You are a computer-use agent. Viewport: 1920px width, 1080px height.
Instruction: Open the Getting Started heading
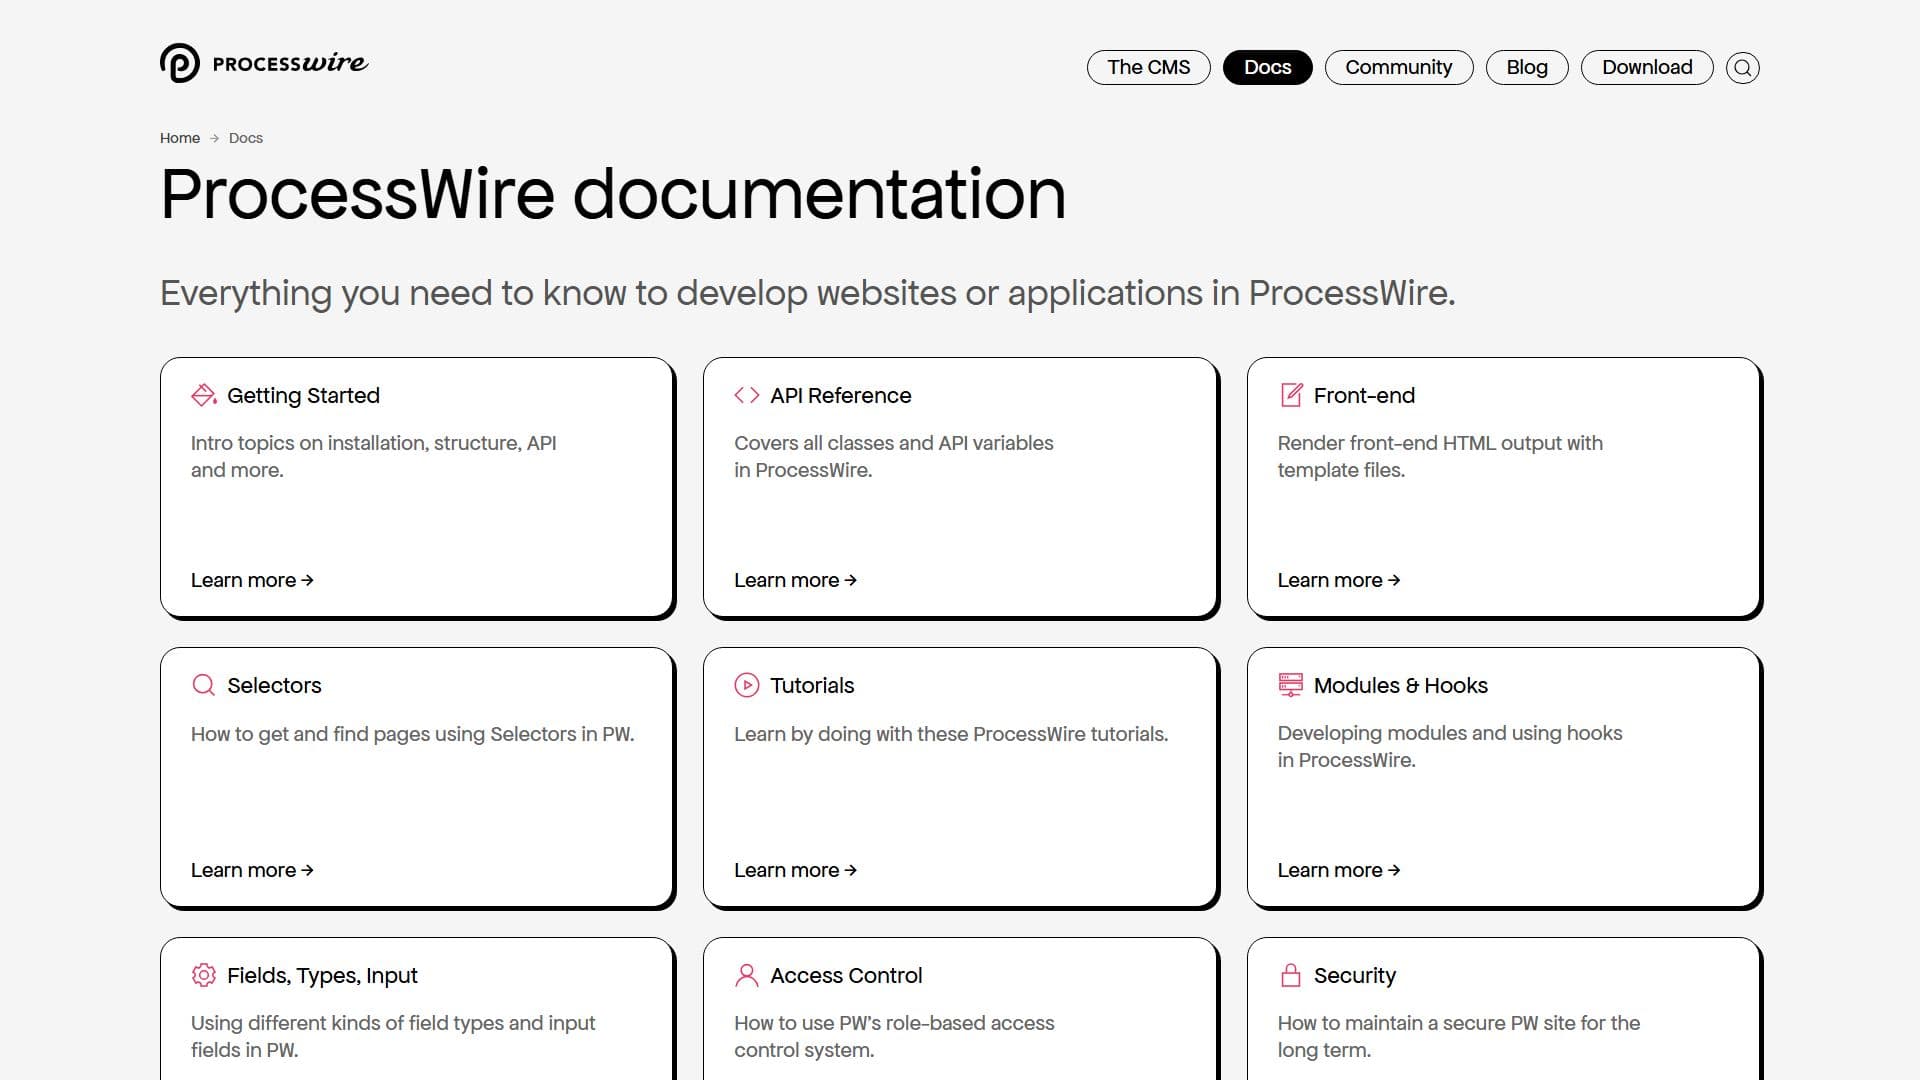tap(303, 396)
